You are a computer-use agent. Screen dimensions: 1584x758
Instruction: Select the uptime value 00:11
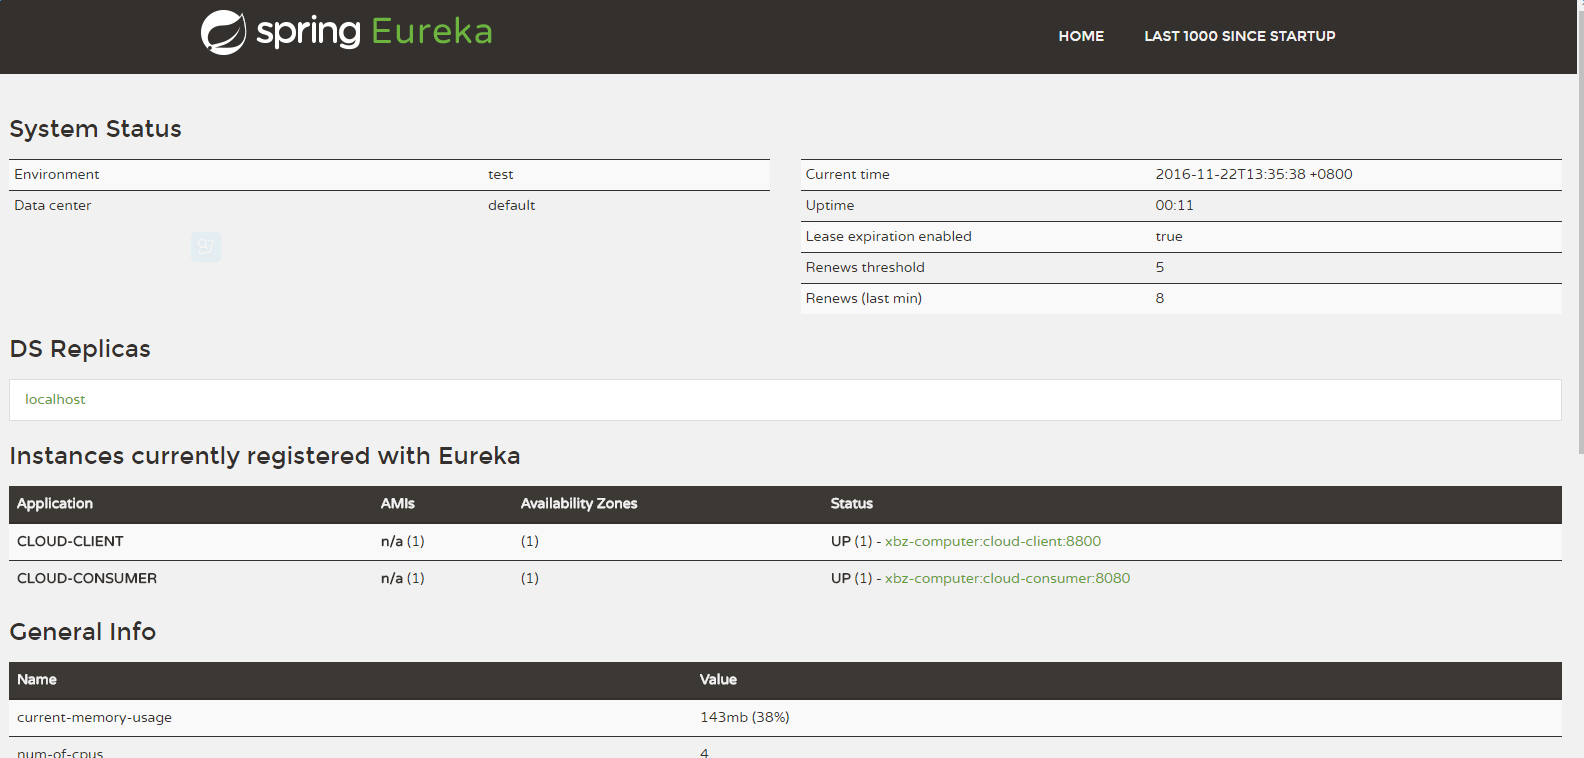click(x=1175, y=205)
